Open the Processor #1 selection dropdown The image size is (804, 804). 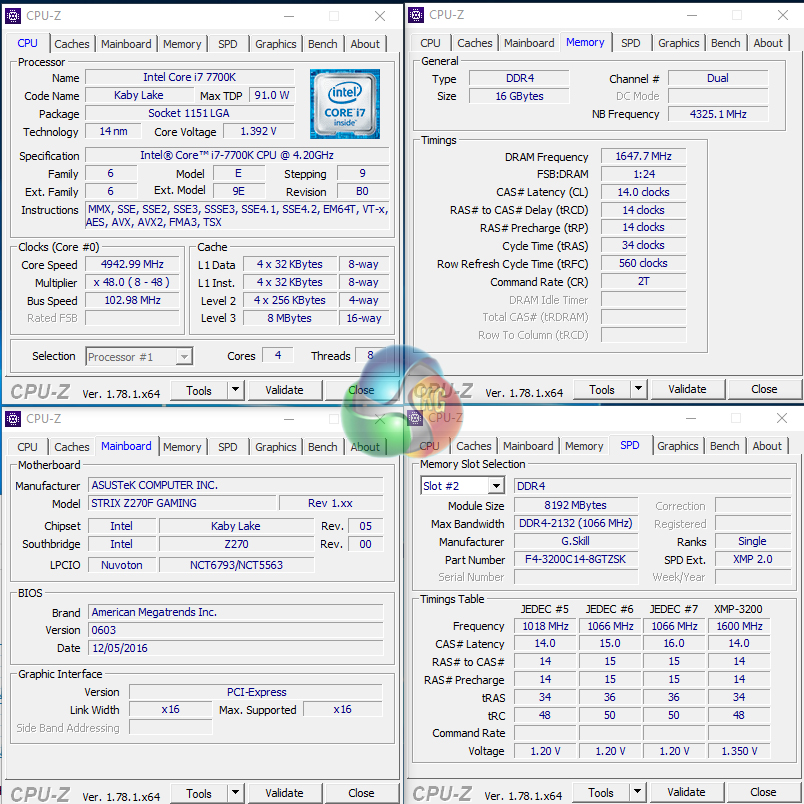pyautogui.click(x=184, y=357)
